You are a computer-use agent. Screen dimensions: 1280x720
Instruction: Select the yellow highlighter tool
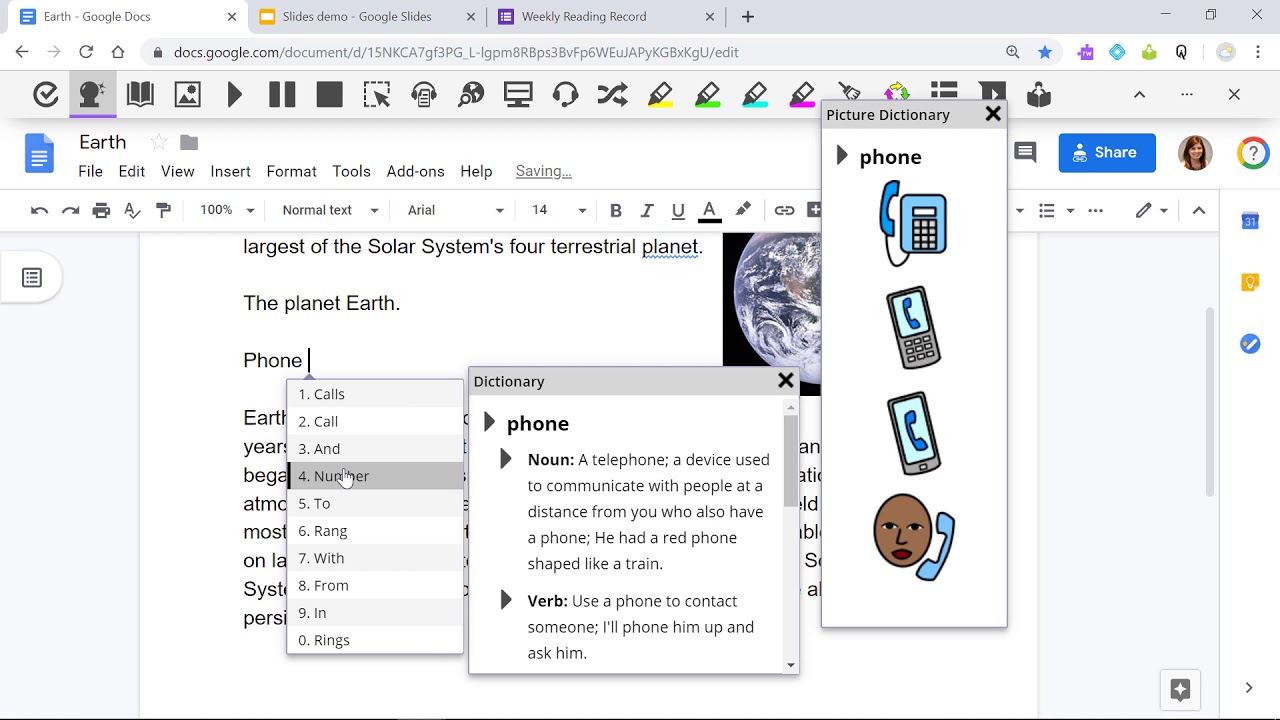660,94
